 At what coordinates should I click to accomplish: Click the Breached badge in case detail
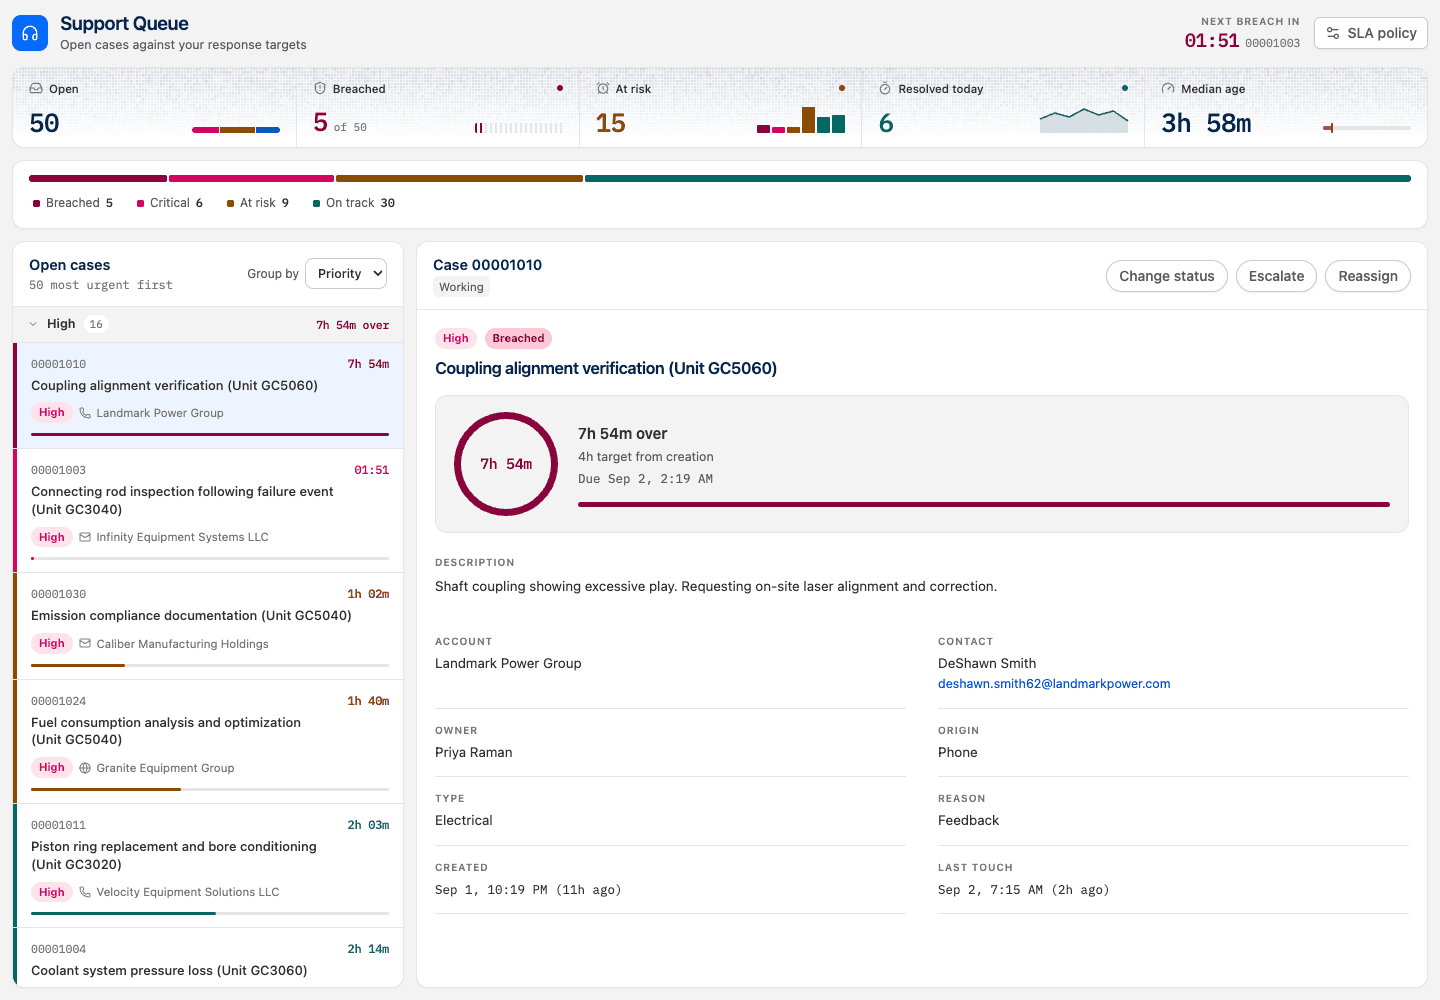(518, 338)
